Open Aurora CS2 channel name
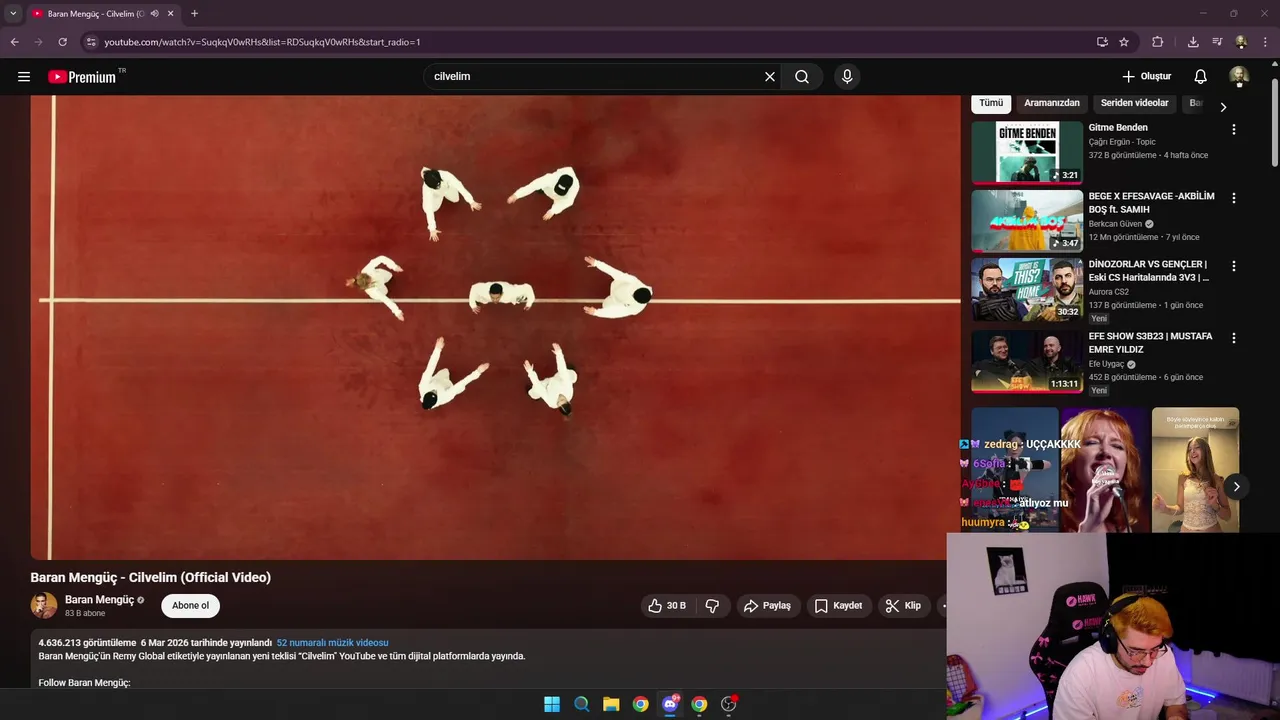Viewport: 1280px width, 720px height. click(x=1110, y=292)
